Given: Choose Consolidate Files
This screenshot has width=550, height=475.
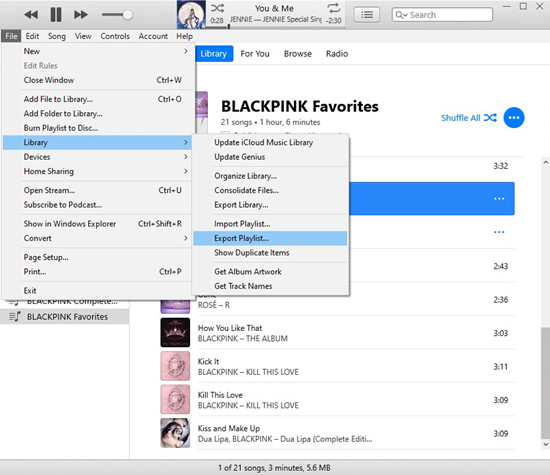Looking at the screenshot, I should [x=270, y=190].
